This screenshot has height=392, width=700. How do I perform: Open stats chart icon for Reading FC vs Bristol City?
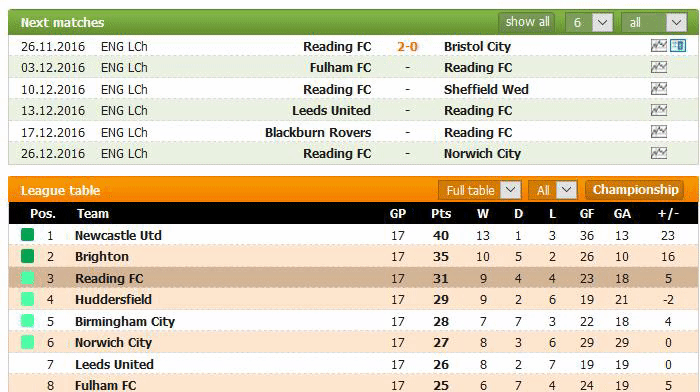pos(658,46)
